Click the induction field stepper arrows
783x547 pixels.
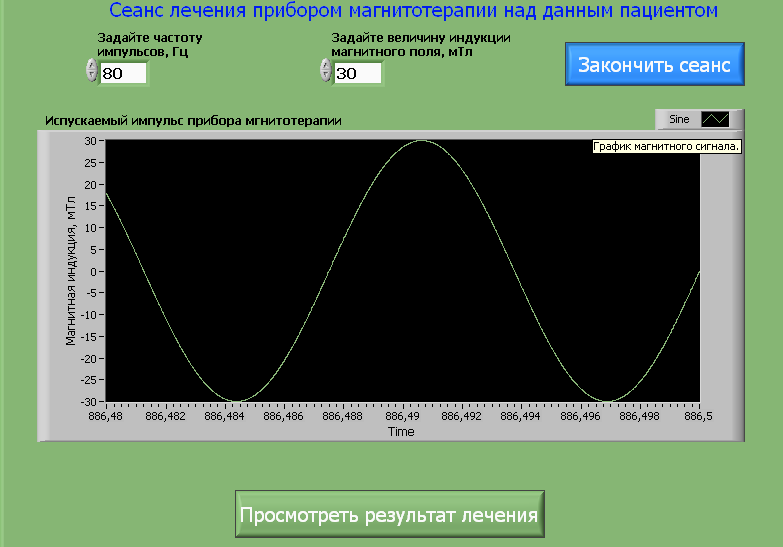click(x=326, y=70)
